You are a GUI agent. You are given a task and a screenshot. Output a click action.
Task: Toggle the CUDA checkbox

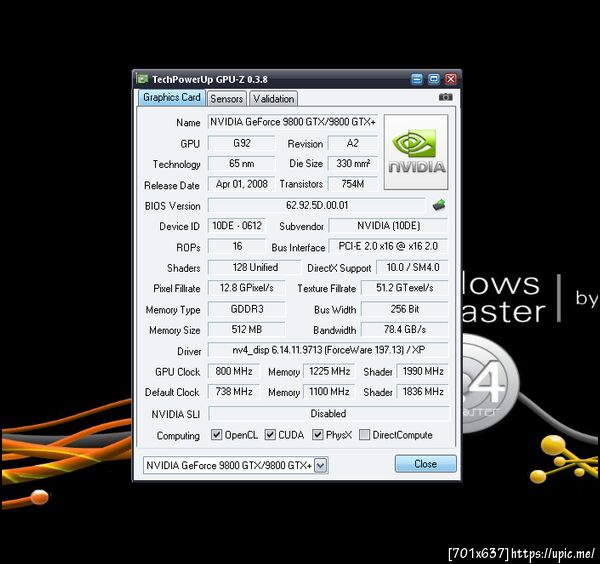(x=270, y=434)
